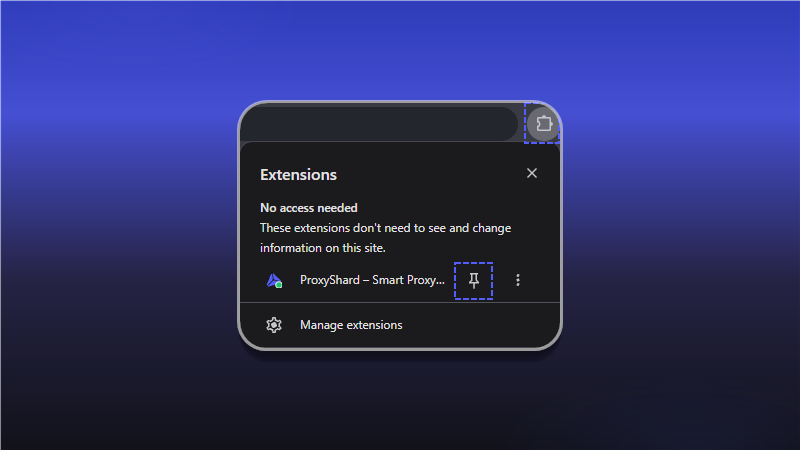
Task: Click the Manage extensions gear icon
Action: (274, 325)
